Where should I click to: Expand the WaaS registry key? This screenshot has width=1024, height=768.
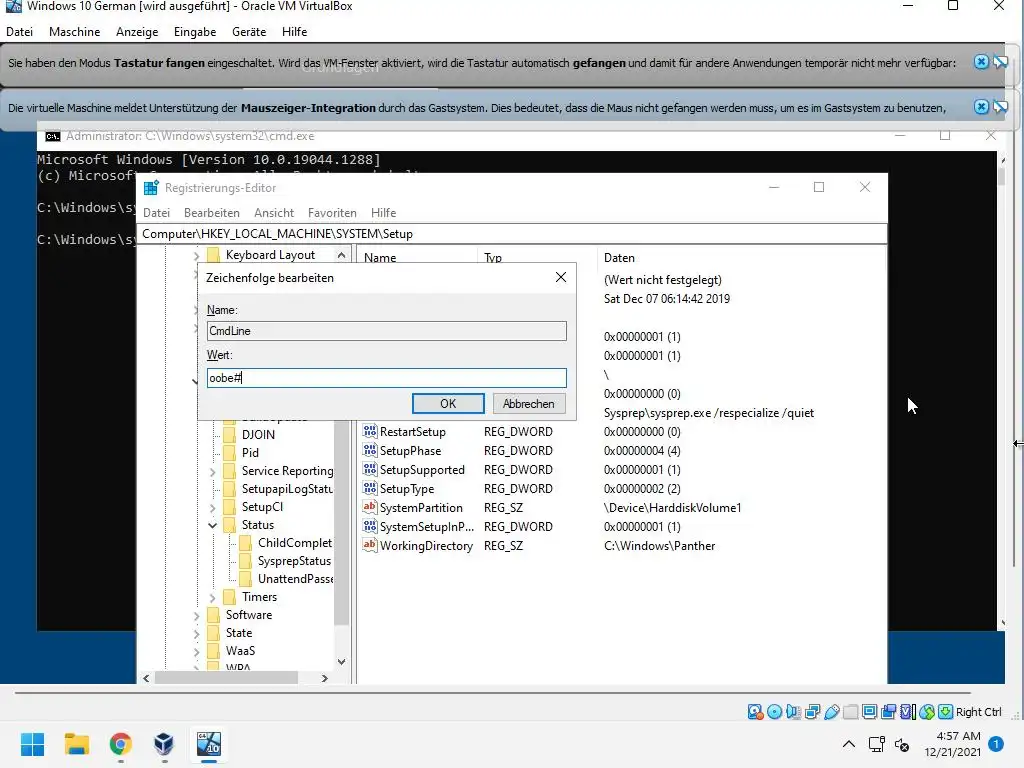click(197, 651)
